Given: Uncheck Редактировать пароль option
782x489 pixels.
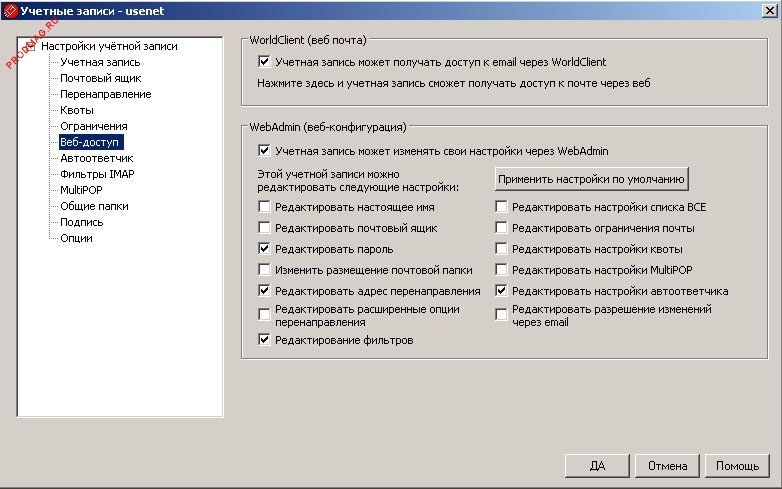Looking at the screenshot, I should pos(264,248).
